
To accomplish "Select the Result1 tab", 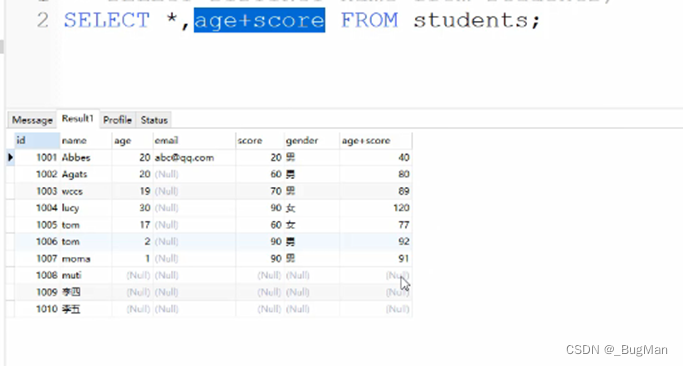I will (x=78, y=119).
